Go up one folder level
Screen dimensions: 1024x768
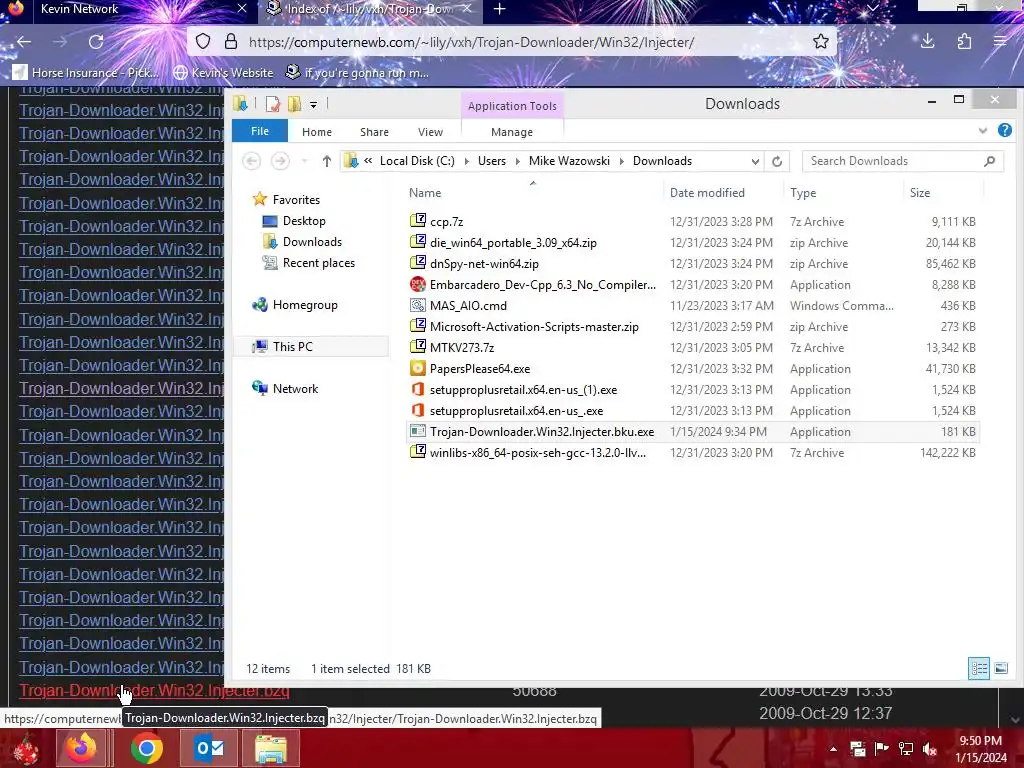tap(327, 161)
